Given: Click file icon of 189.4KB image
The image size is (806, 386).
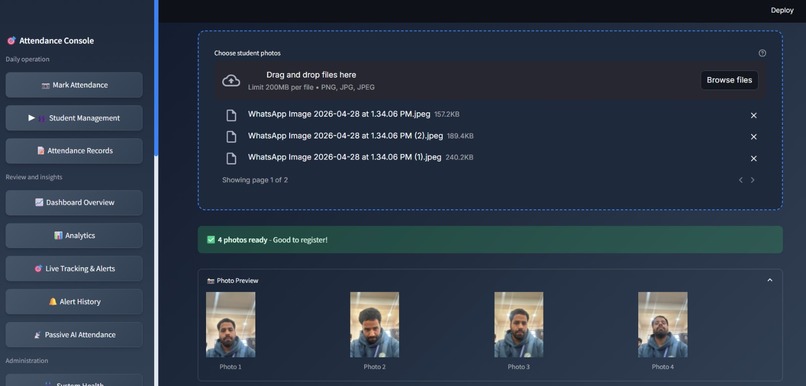Looking at the screenshot, I should coord(231,137).
